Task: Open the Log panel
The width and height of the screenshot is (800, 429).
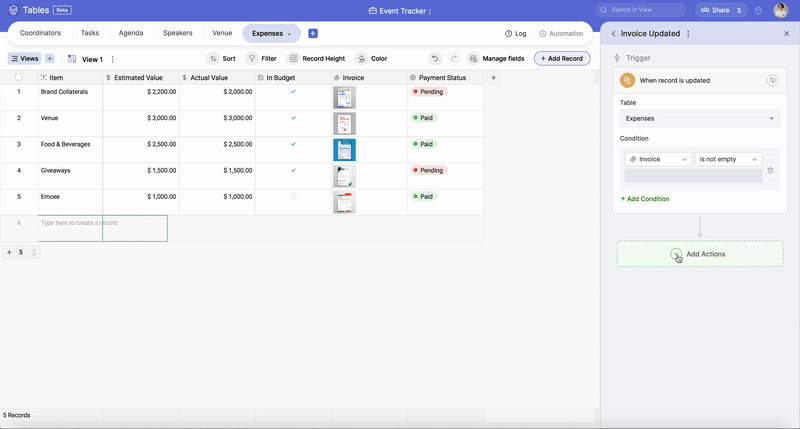Action: pyautogui.click(x=516, y=34)
